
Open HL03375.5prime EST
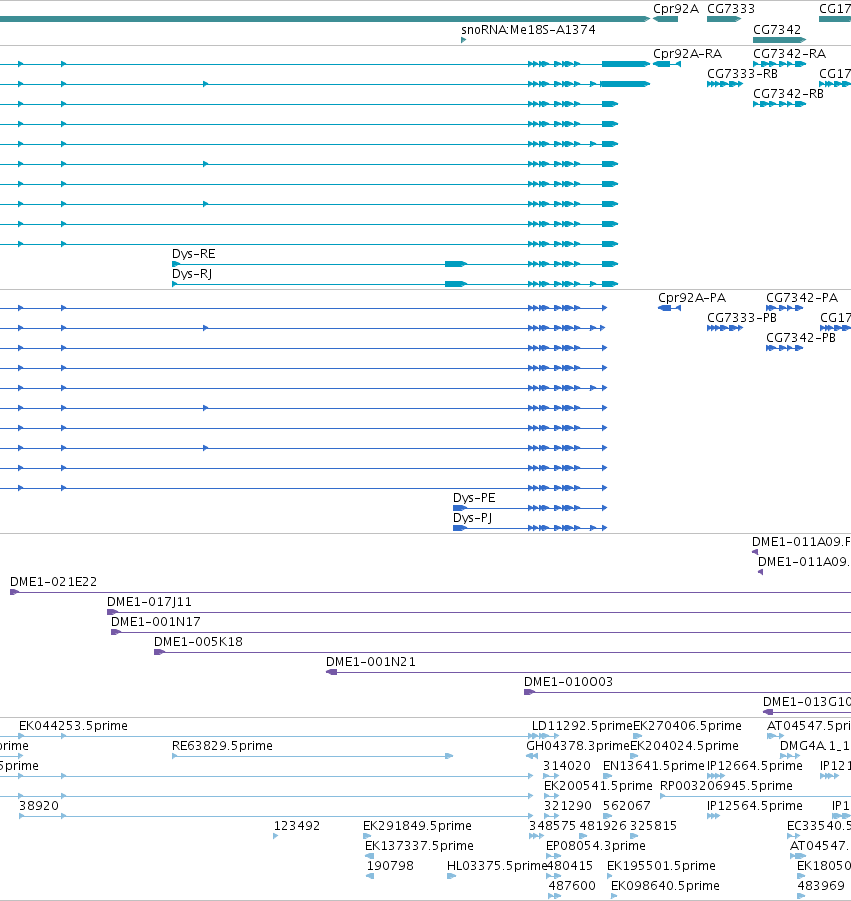point(496,866)
